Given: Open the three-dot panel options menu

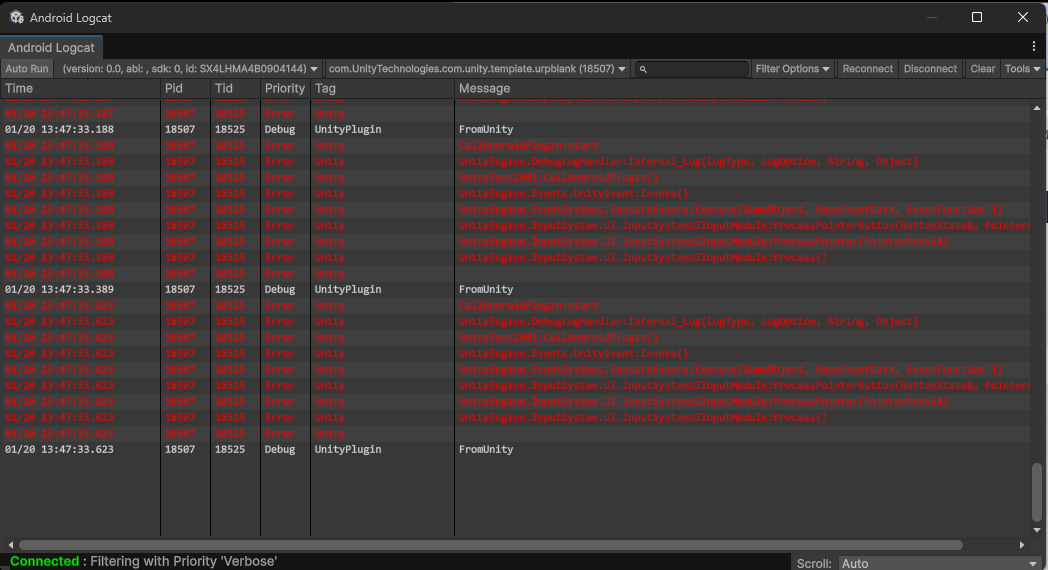Looking at the screenshot, I should tap(1034, 46).
